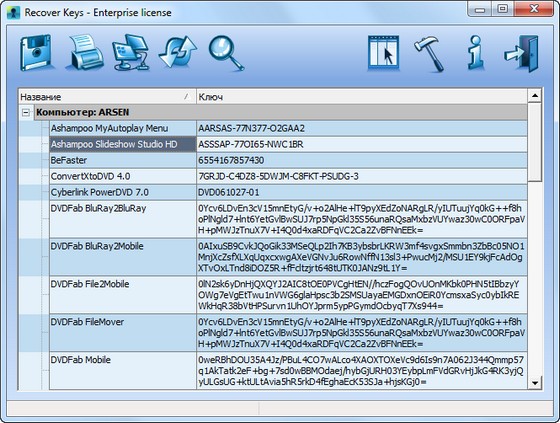Viewport: 560px width, 423px height.
Task: Click the Ключ column header
Action: (x=362, y=97)
